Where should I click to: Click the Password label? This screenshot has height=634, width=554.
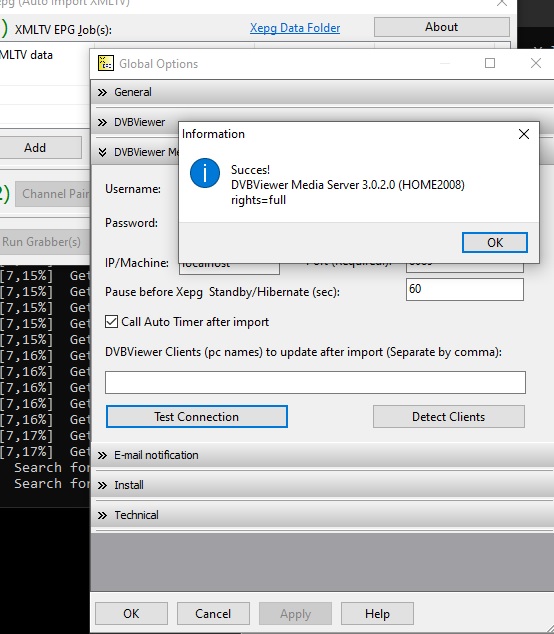(x=131, y=223)
